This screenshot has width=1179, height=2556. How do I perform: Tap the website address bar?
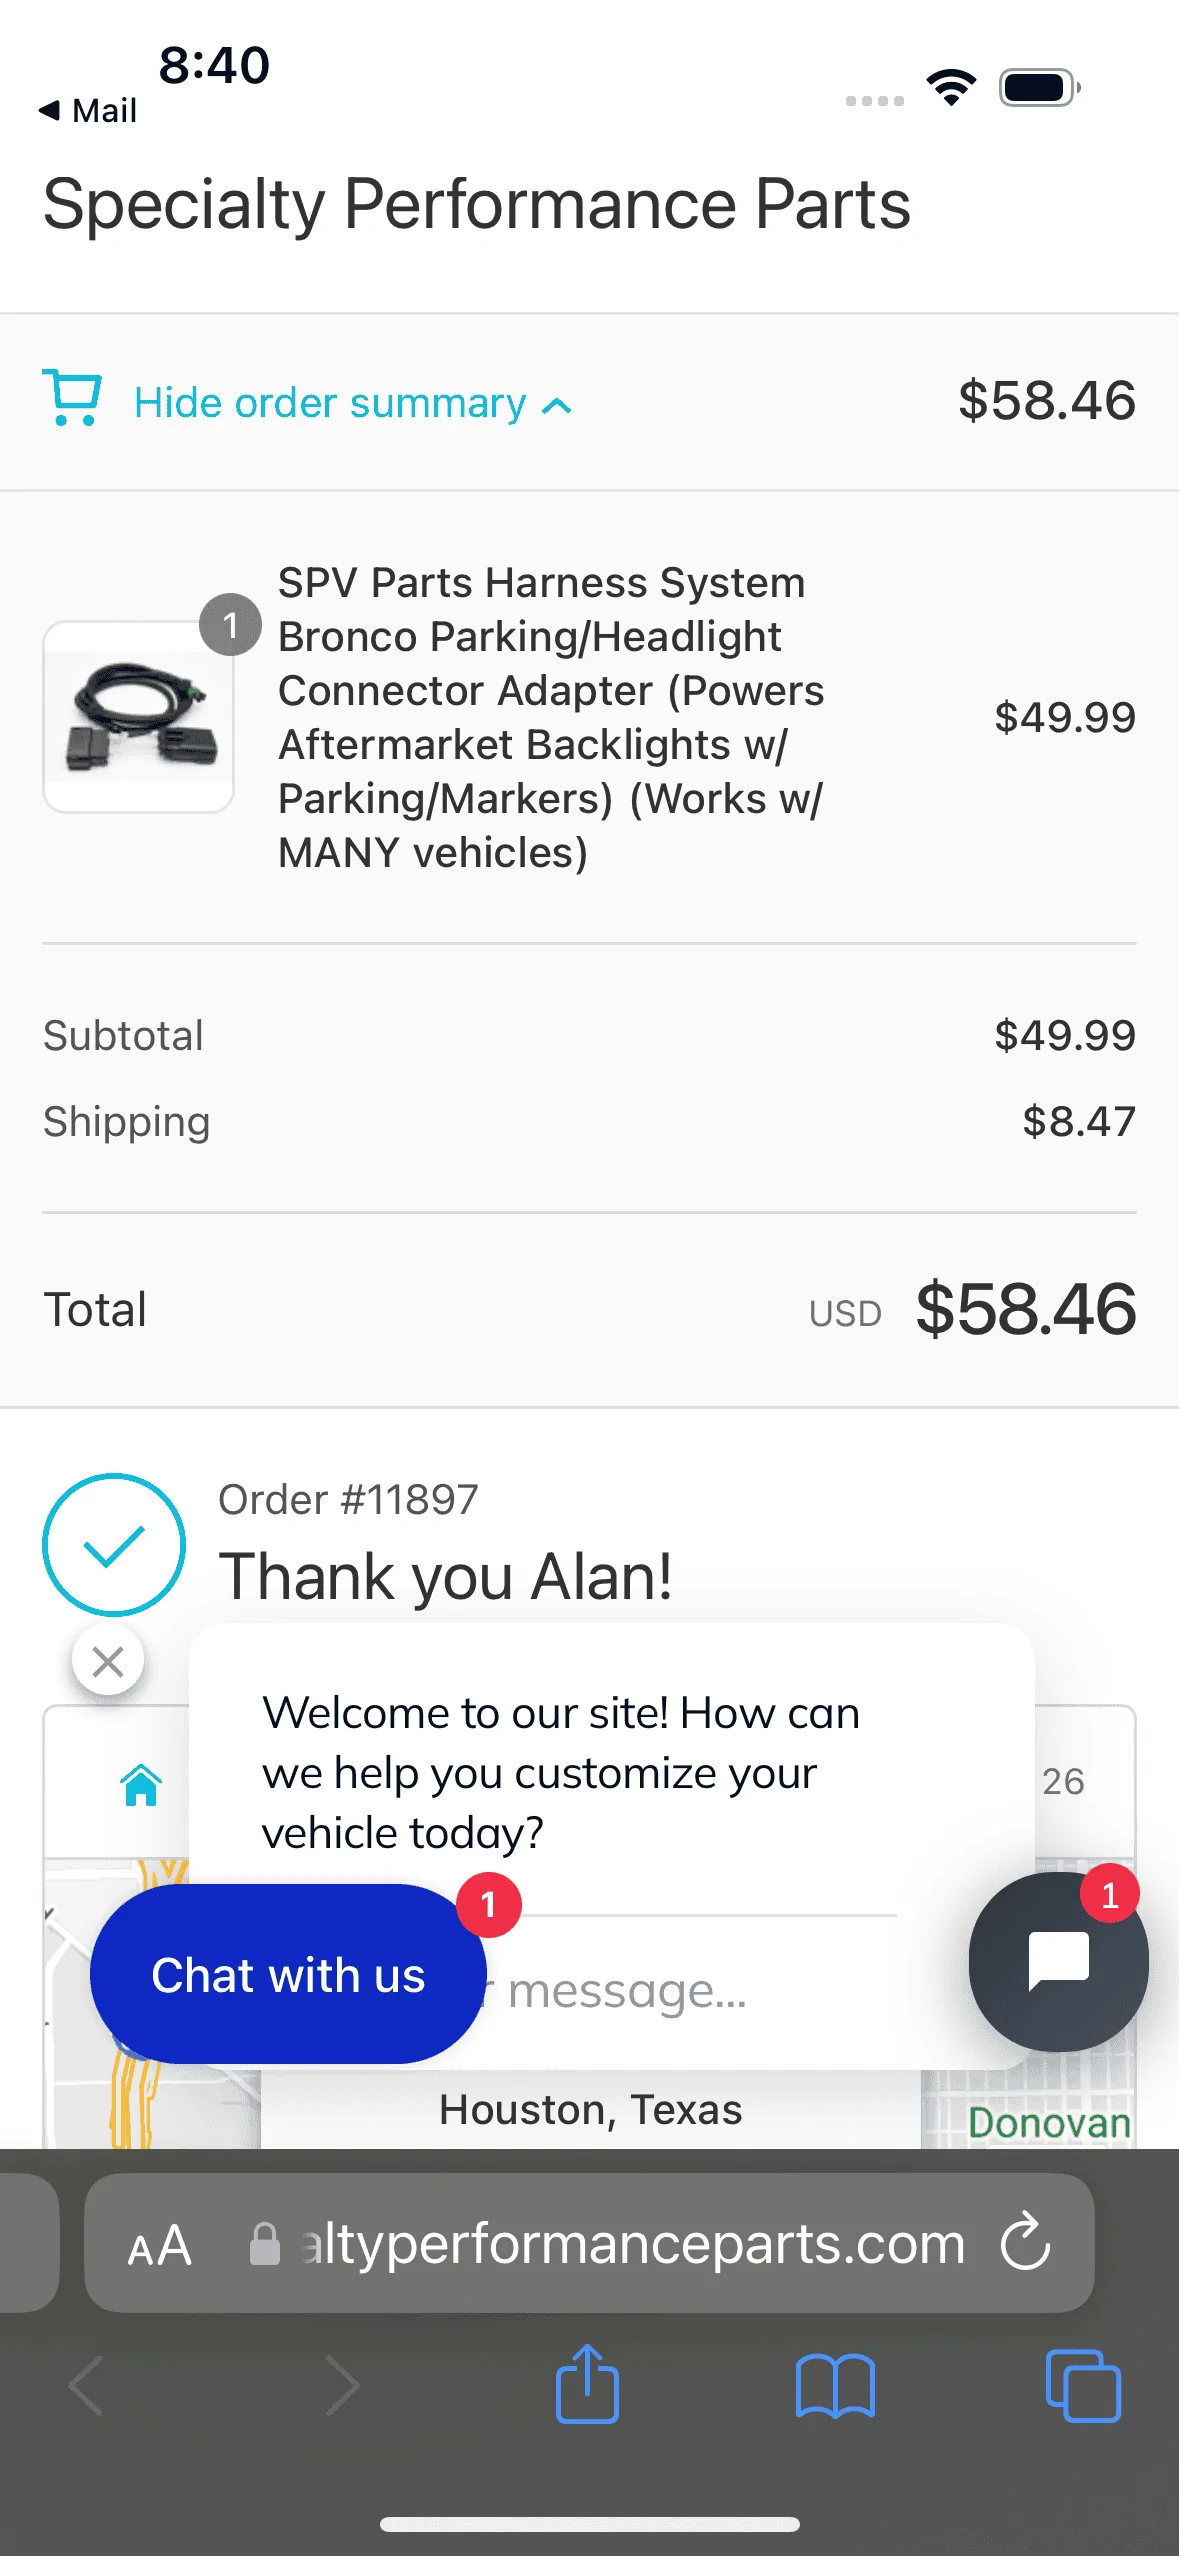click(589, 2243)
